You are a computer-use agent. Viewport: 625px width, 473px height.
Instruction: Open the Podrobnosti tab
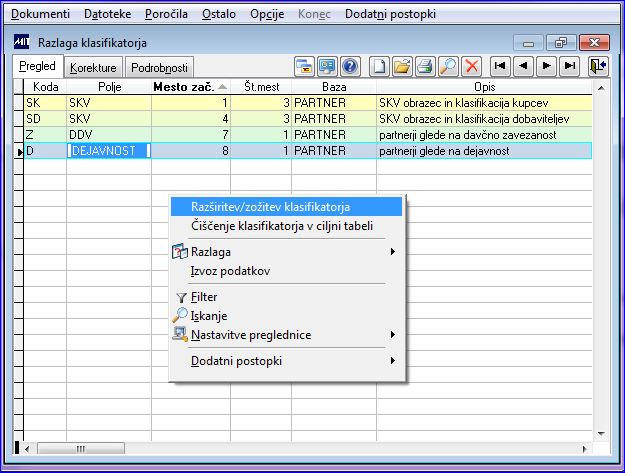(x=159, y=68)
